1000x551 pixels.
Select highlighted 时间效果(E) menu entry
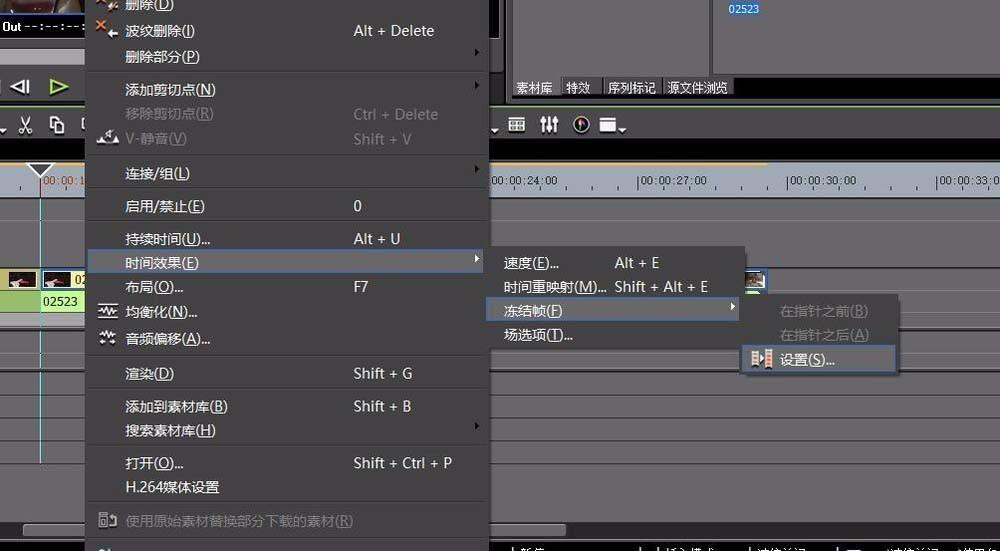point(285,262)
